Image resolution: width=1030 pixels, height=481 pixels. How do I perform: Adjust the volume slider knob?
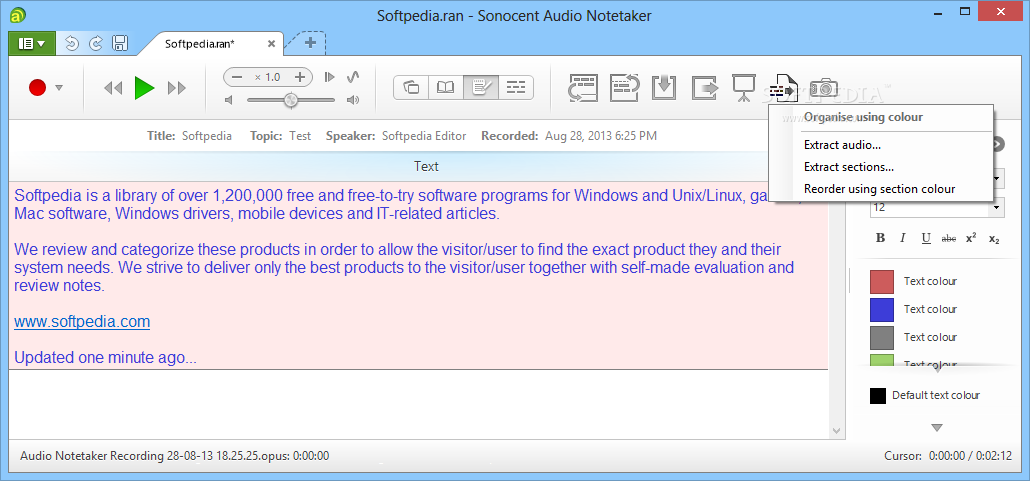290,100
